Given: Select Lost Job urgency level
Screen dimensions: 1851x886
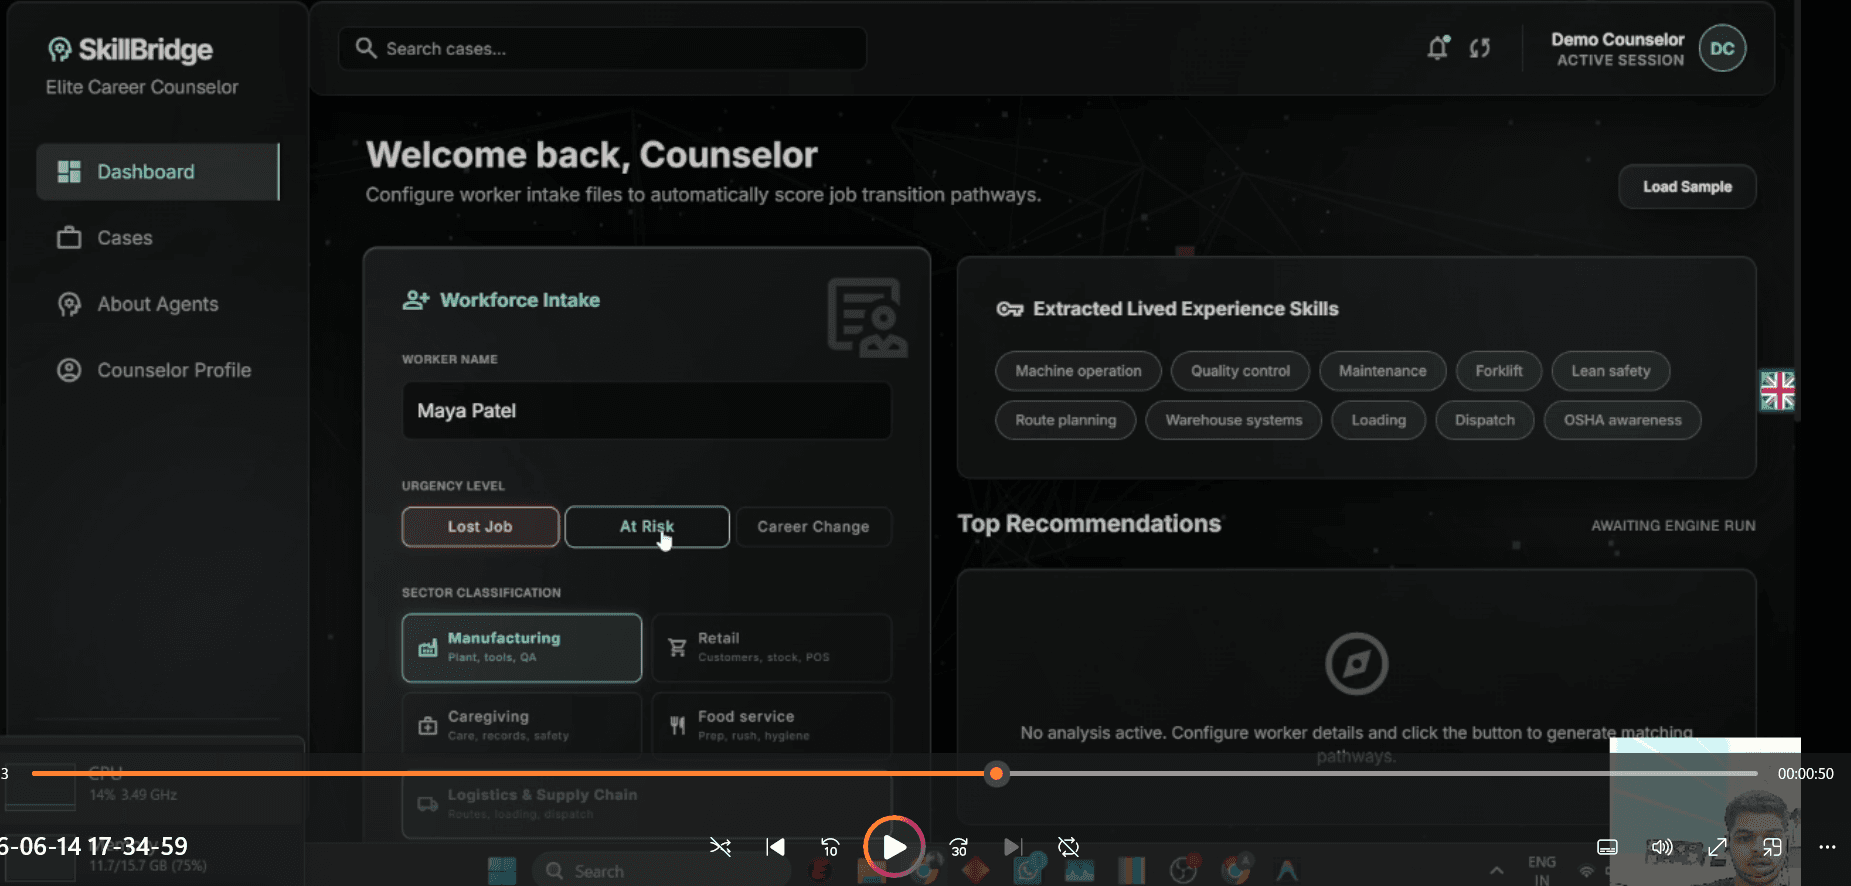Looking at the screenshot, I should 480,527.
